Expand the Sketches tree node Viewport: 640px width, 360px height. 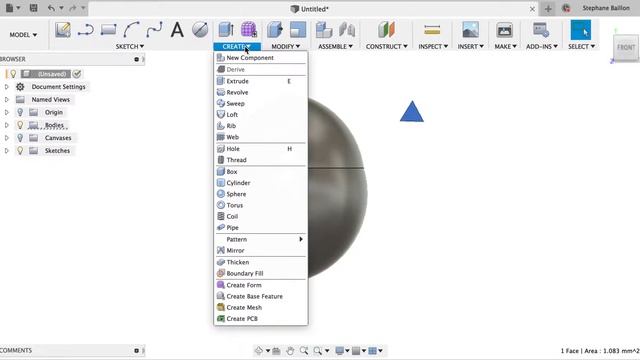(x=6, y=151)
